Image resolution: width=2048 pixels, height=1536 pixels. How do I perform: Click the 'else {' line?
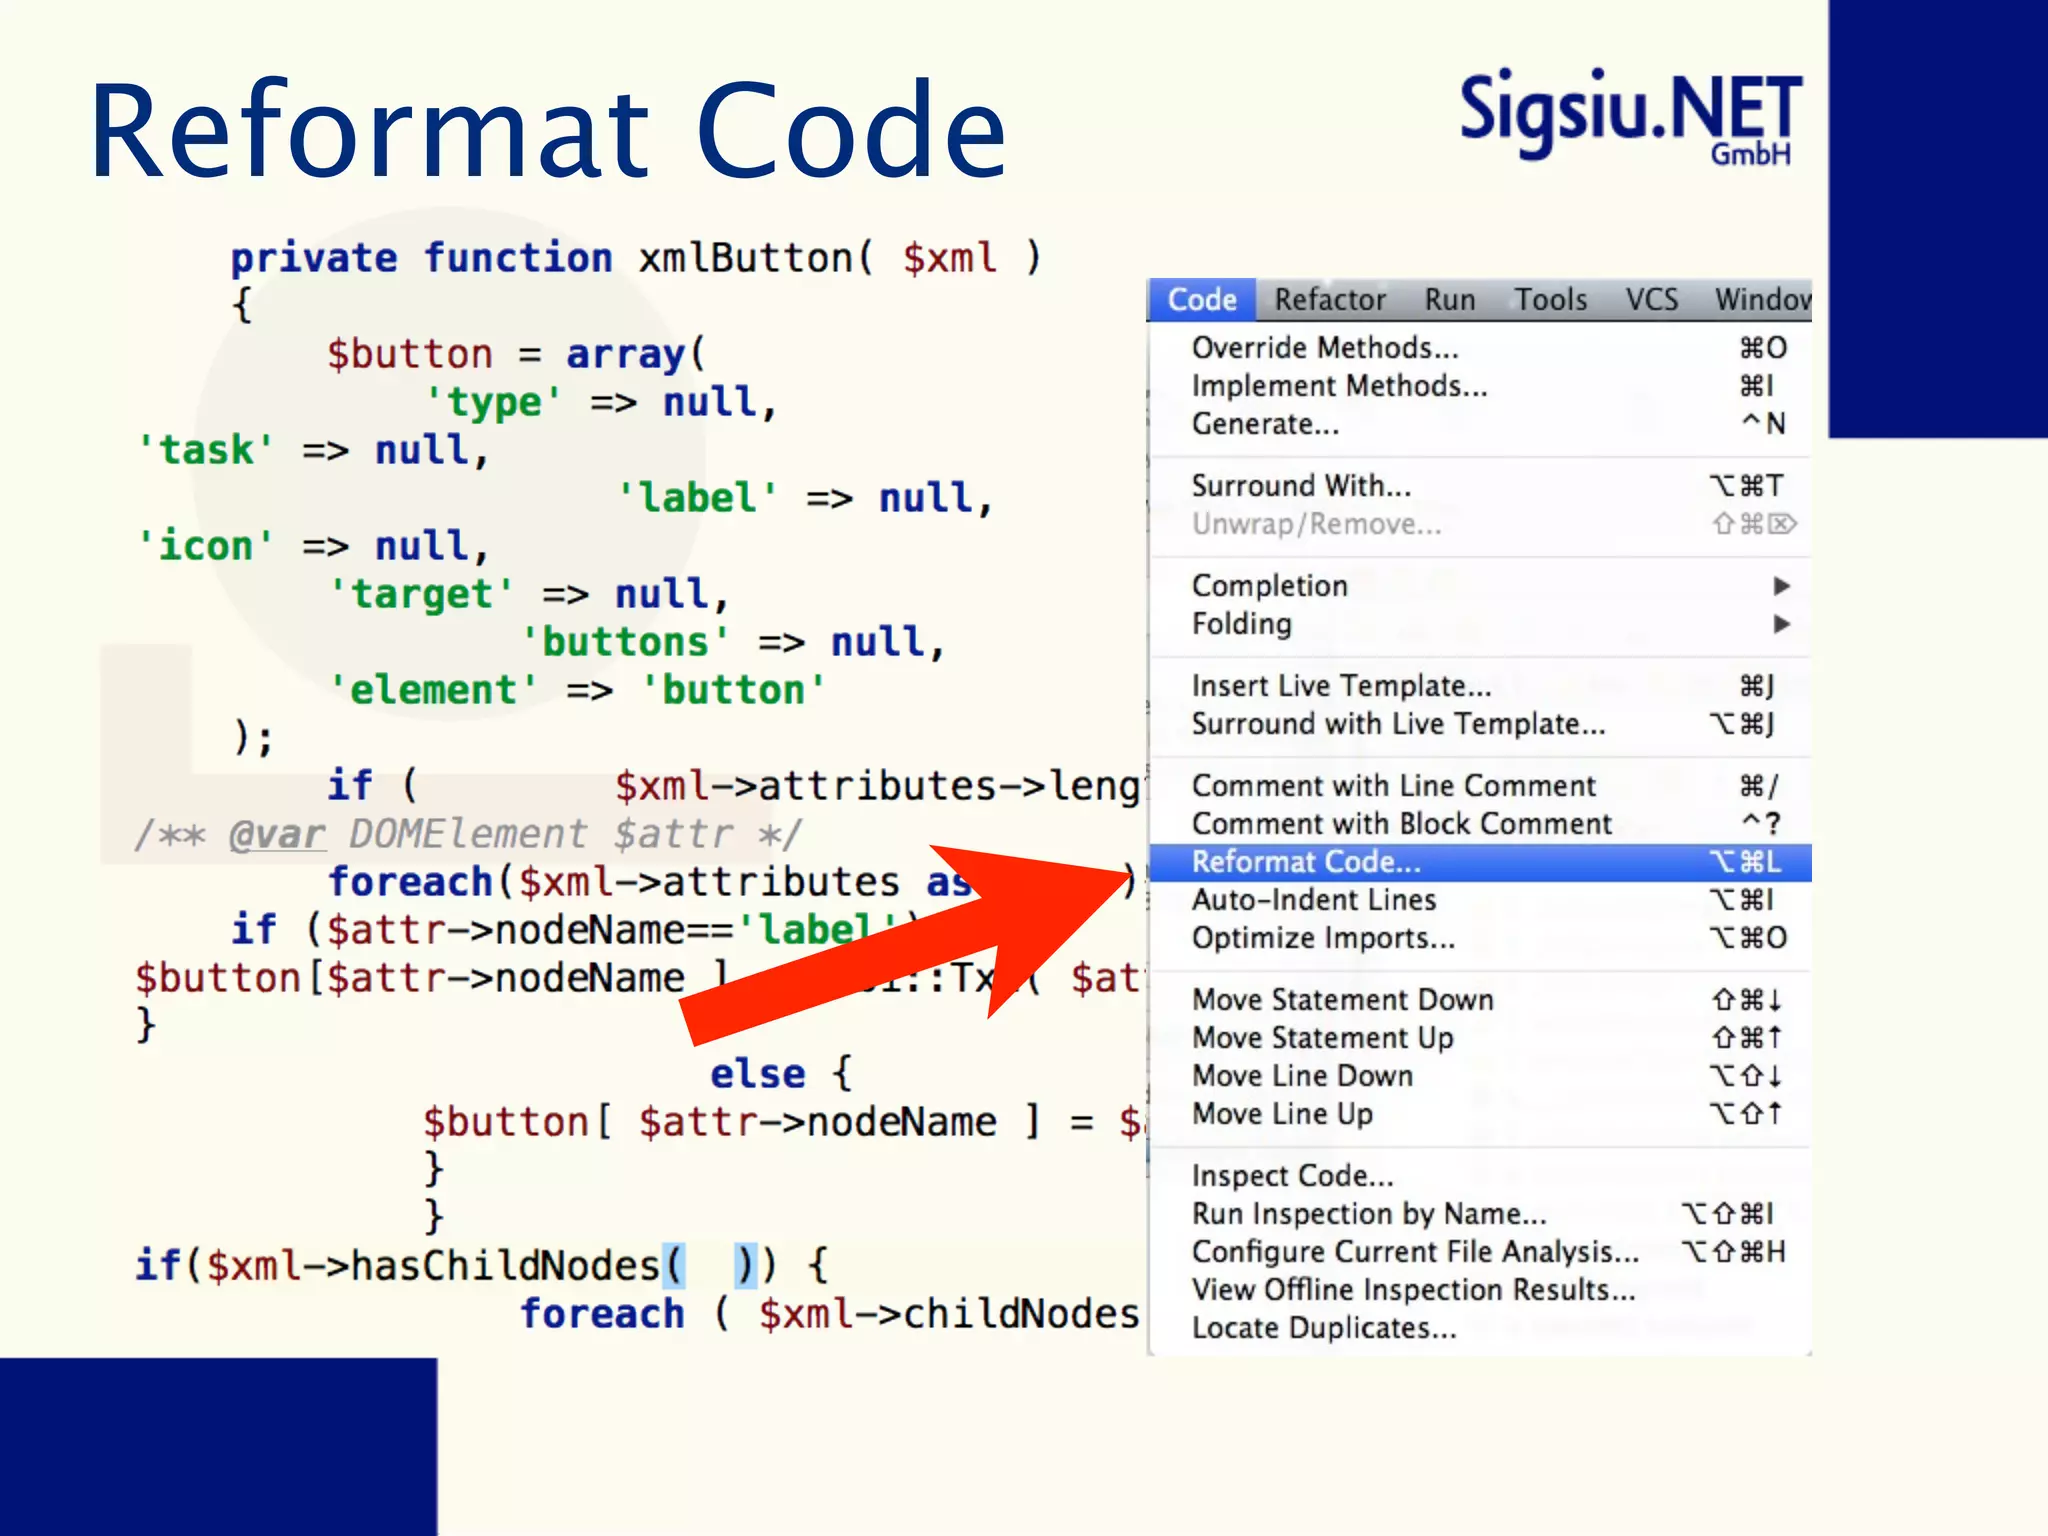click(782, 1074)
